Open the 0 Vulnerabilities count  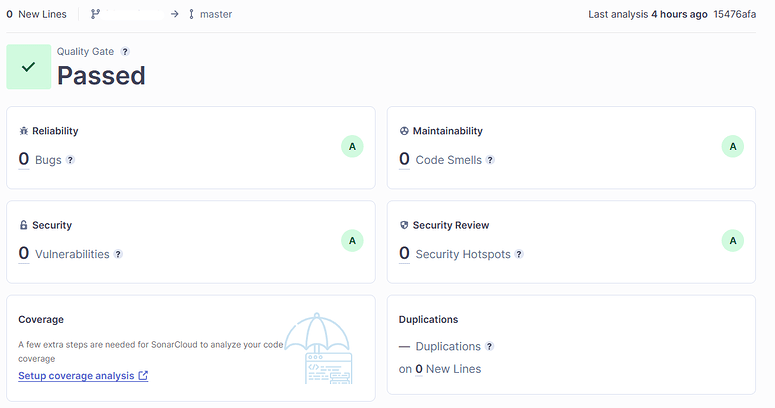pos(24,254)
